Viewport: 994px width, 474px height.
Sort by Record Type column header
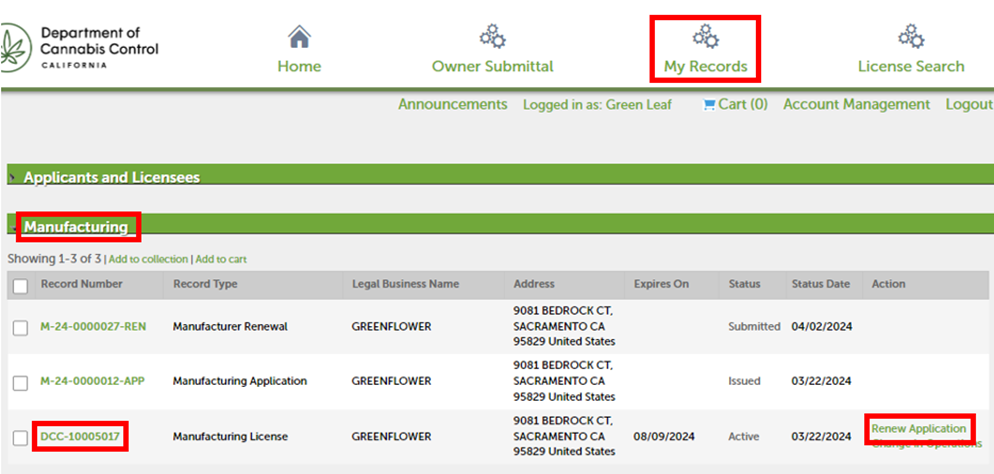tap(205, 284)
